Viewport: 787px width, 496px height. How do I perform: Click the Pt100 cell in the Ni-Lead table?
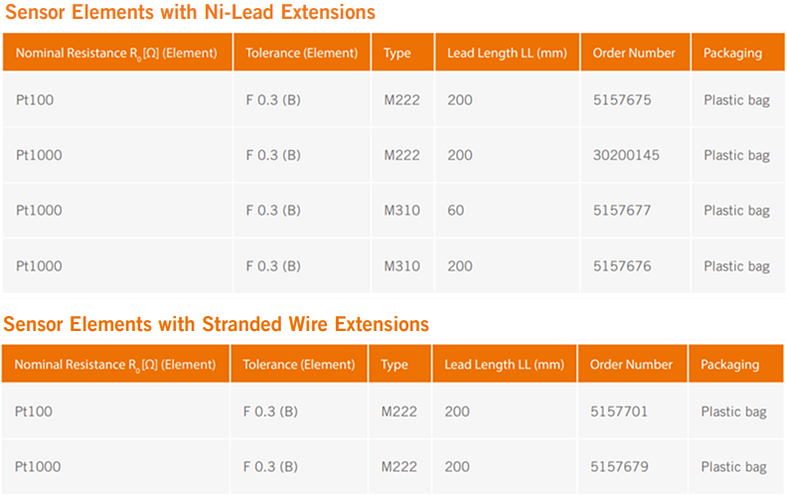[34, 100]
